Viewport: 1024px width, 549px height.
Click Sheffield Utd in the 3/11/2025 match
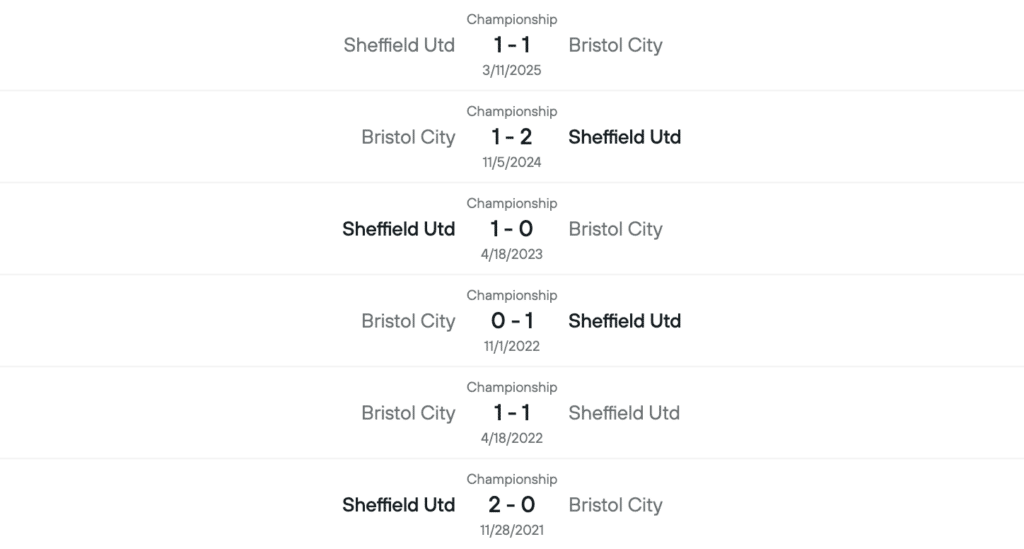click(399, 45)
